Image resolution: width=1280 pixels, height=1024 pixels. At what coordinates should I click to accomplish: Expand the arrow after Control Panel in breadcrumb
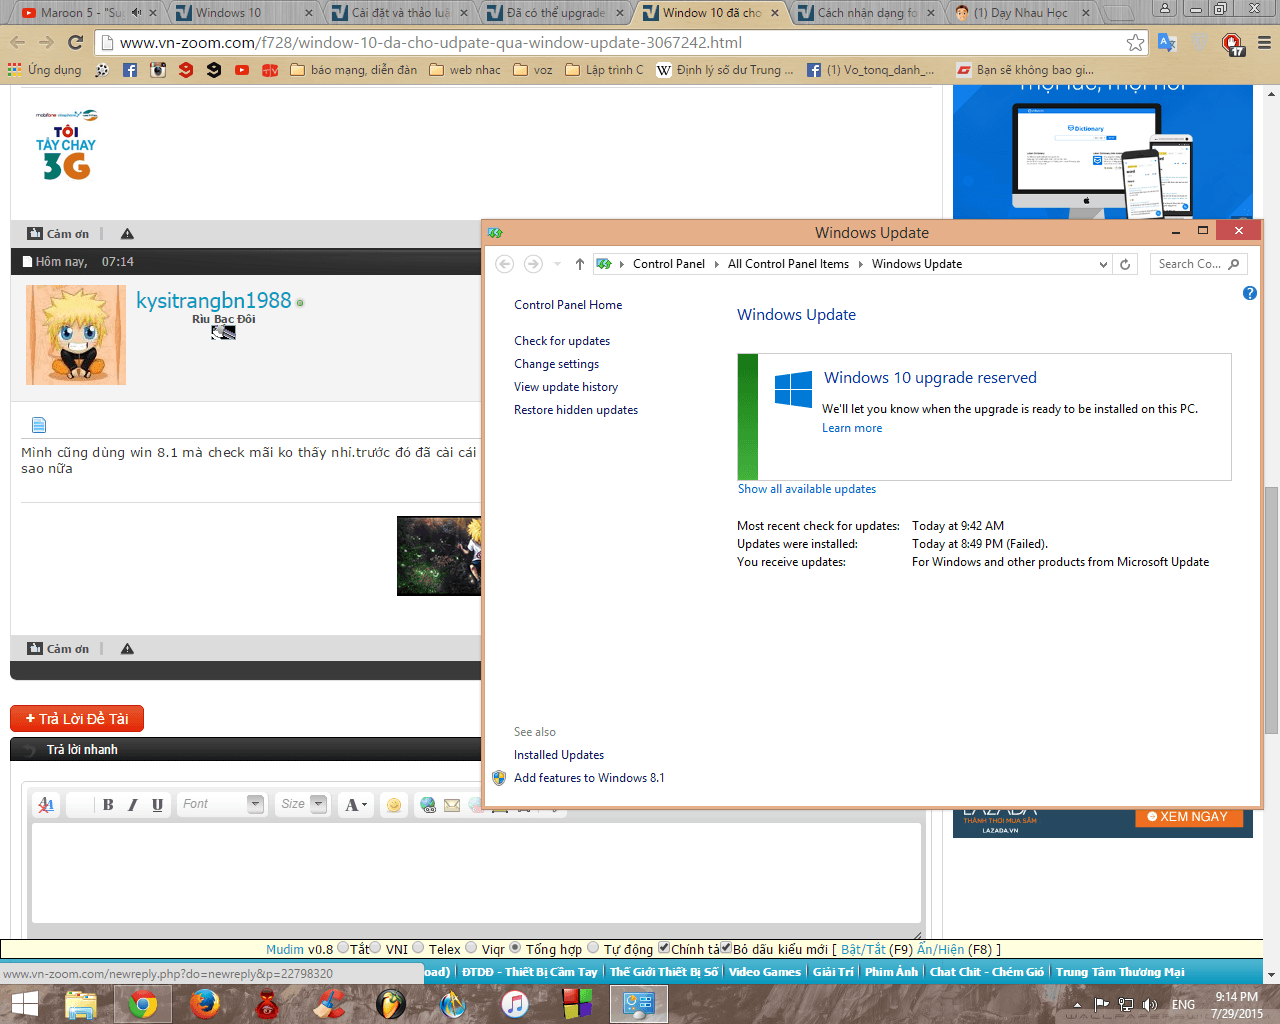716,264
